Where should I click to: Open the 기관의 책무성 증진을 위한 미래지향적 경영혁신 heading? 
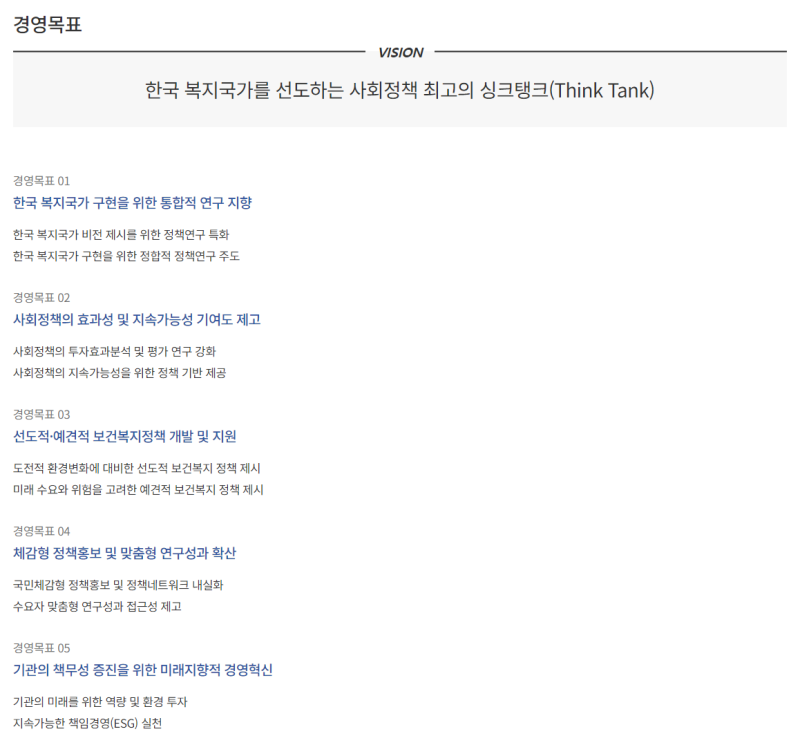click(143, 670)
